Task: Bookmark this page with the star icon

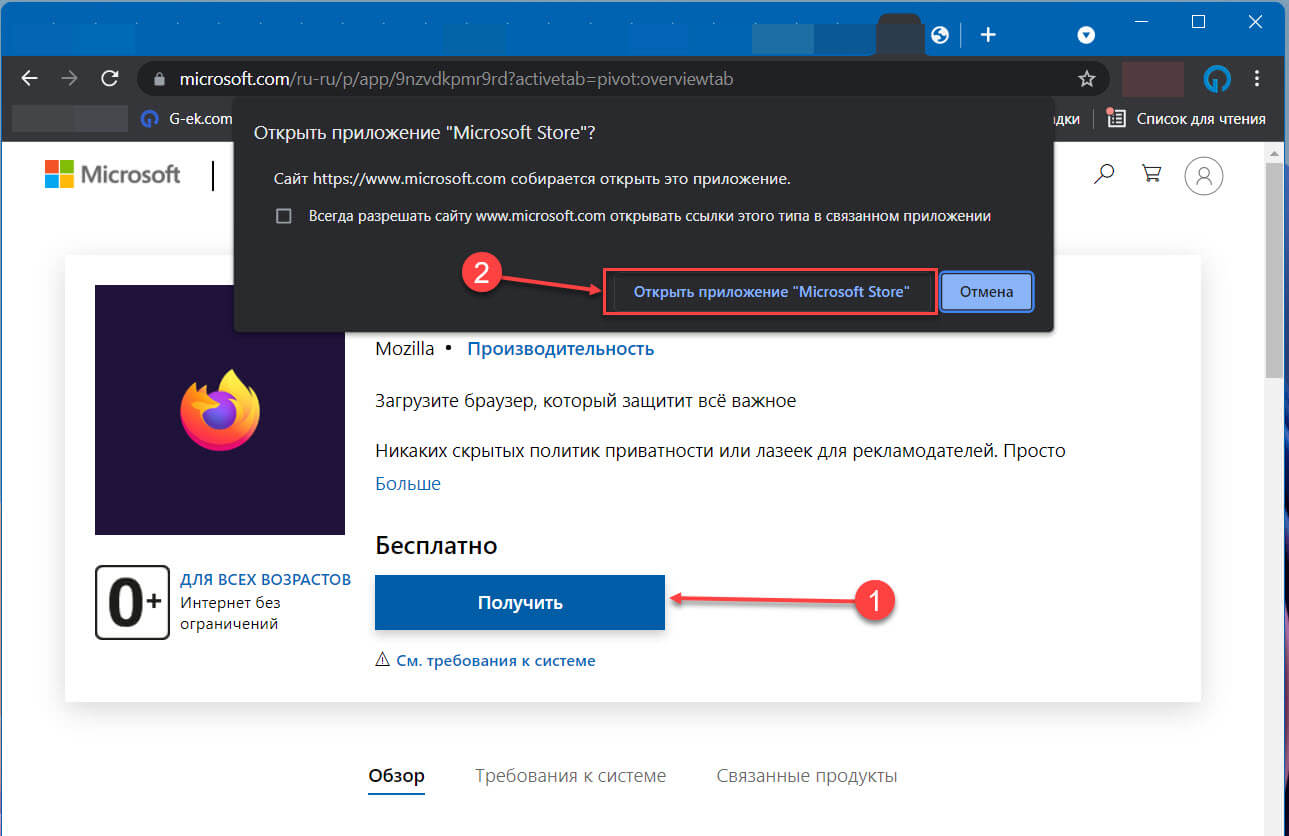Action: (x=1087, y=78)
